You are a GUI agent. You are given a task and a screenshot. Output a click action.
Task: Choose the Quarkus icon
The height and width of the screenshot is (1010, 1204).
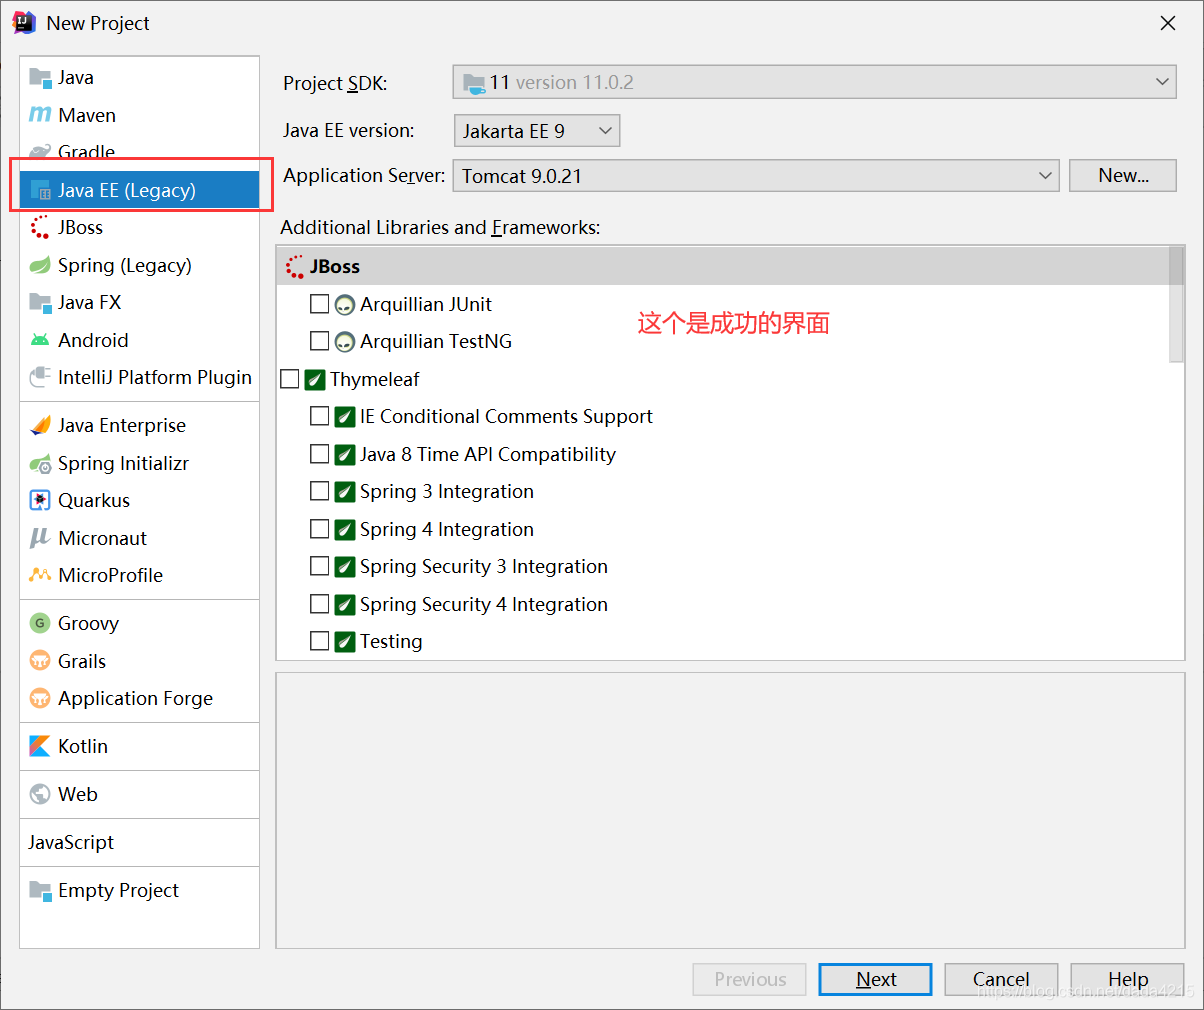40,500
